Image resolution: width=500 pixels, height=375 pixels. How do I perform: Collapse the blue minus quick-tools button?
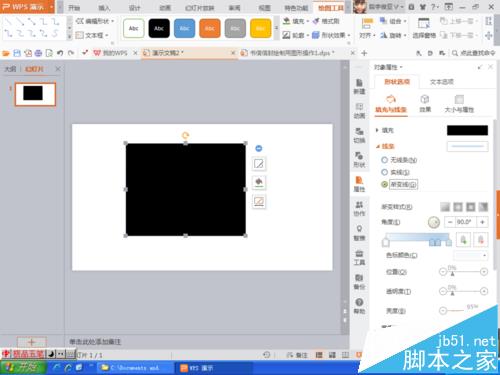click(x=259, y=148)
